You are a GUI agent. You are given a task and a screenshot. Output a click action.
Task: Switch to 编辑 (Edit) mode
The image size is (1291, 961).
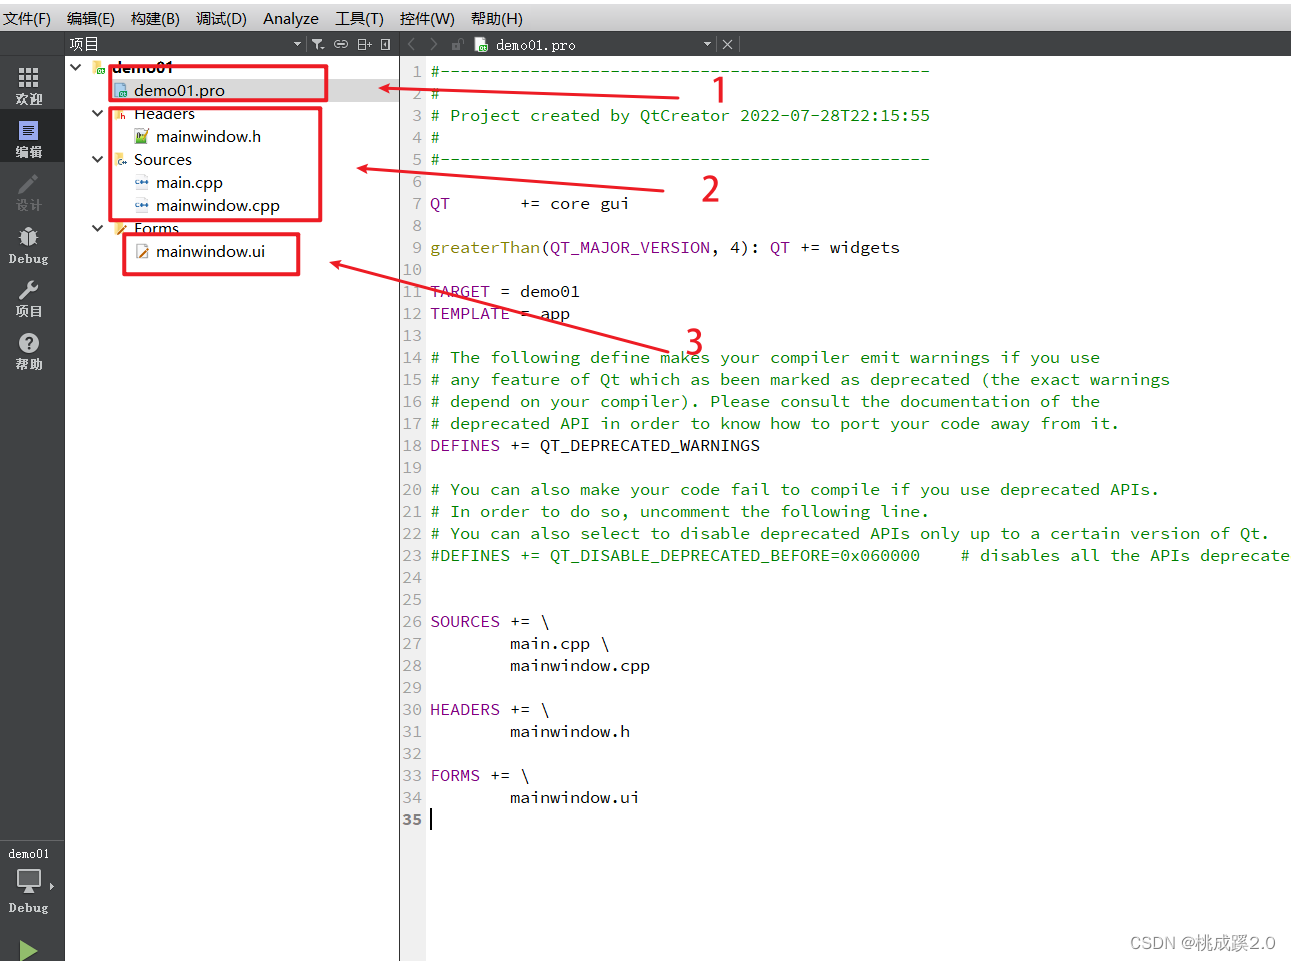[29, 139]
